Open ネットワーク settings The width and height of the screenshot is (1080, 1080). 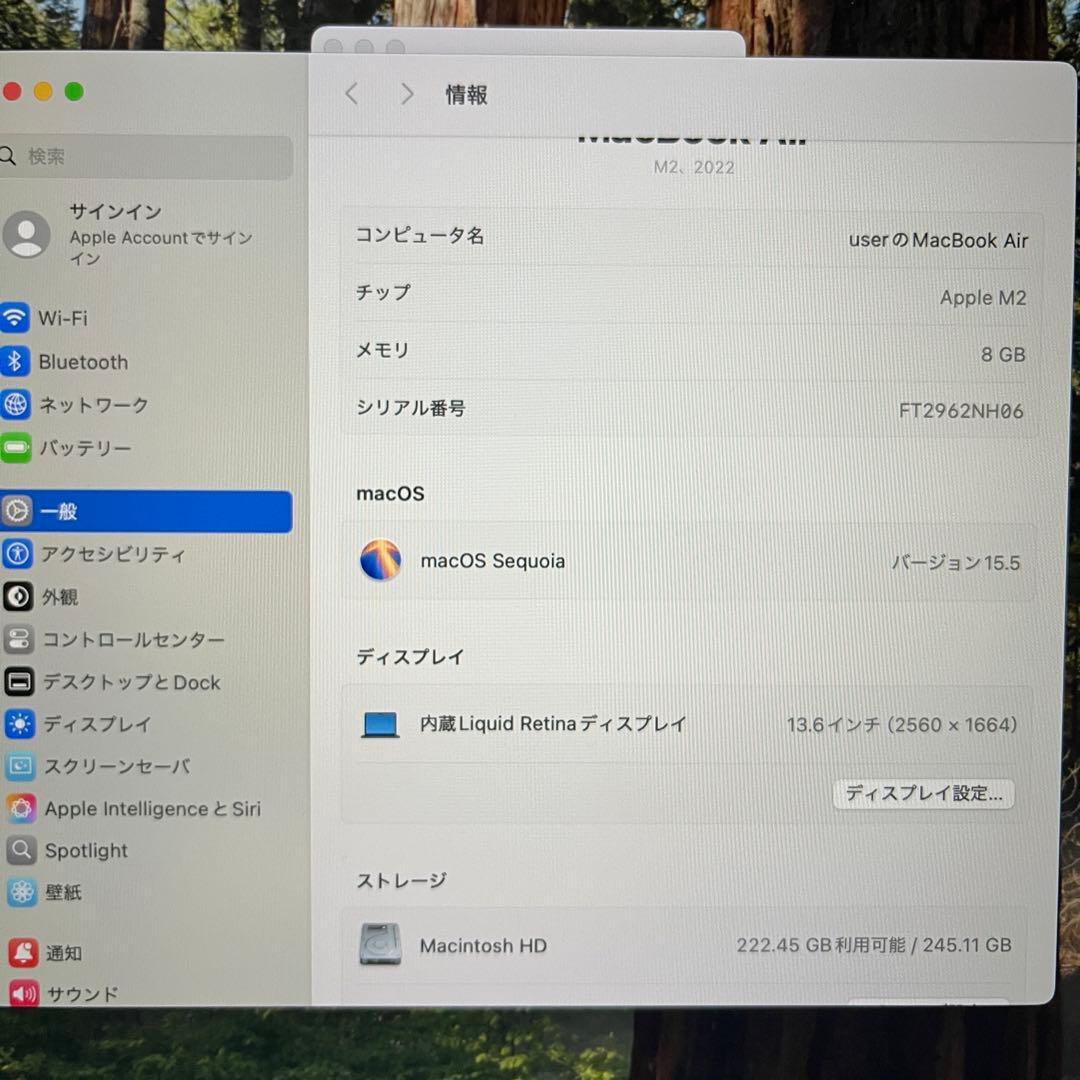pyautogui.click(x=16, y=405)
